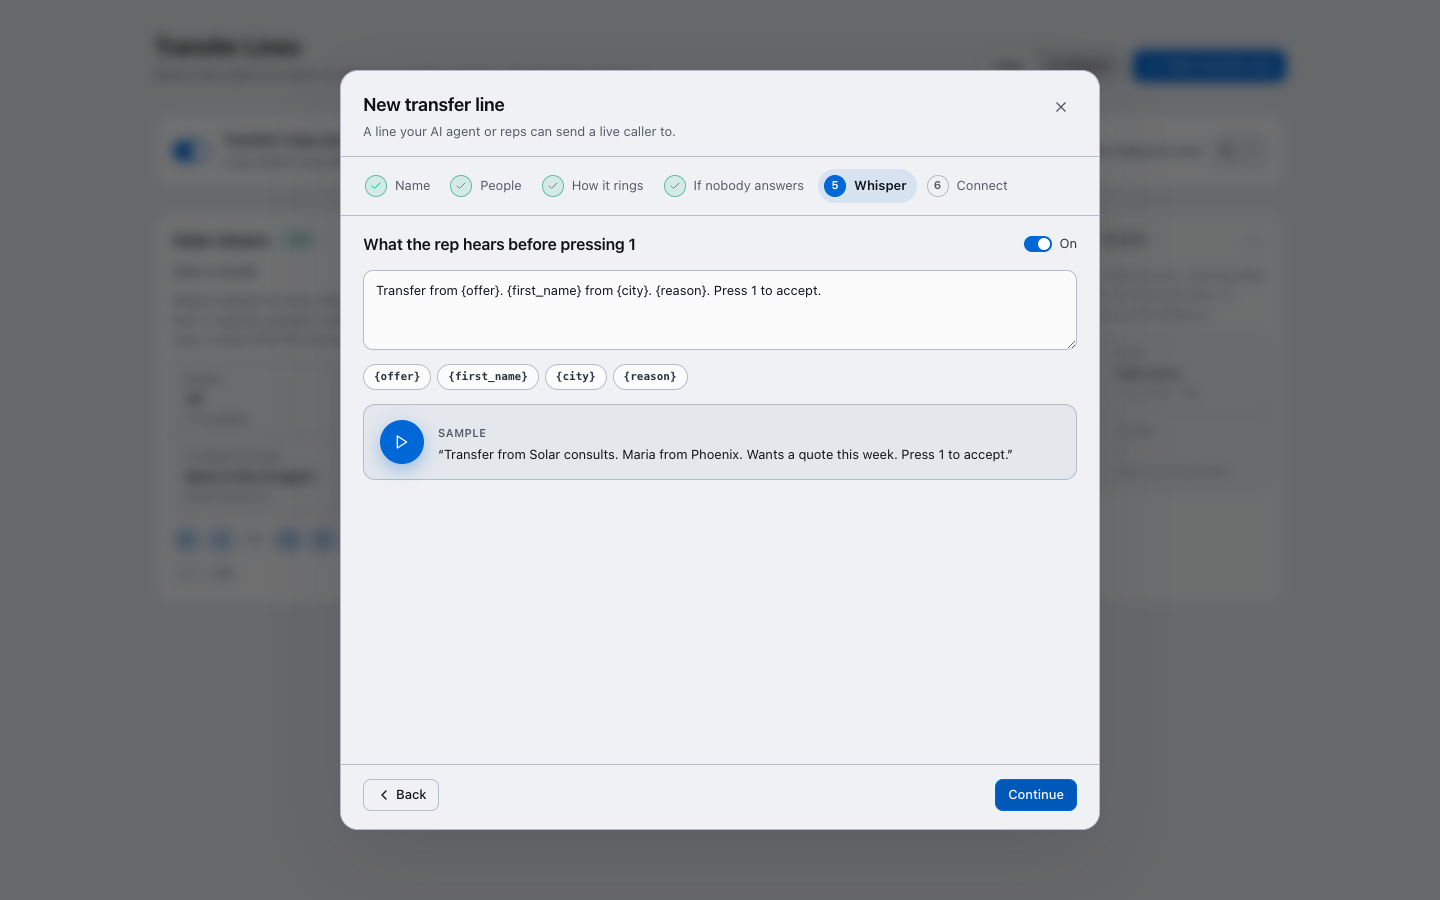Click into the whisper message text area
1440x900 pixels.
(x=720, y=310)
